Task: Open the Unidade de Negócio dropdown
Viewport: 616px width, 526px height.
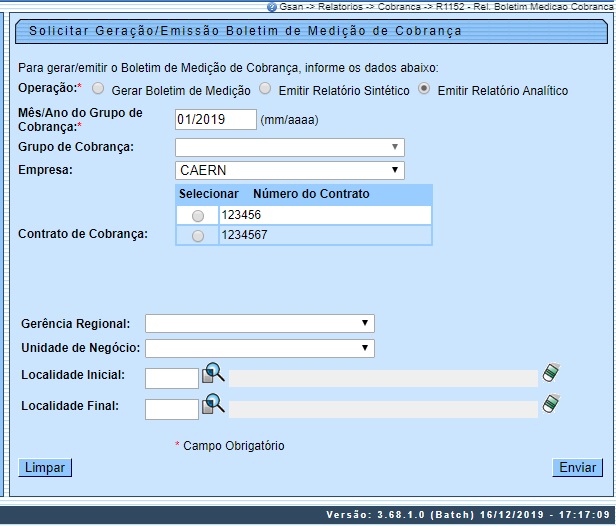Action: click(x=259, y=348)
